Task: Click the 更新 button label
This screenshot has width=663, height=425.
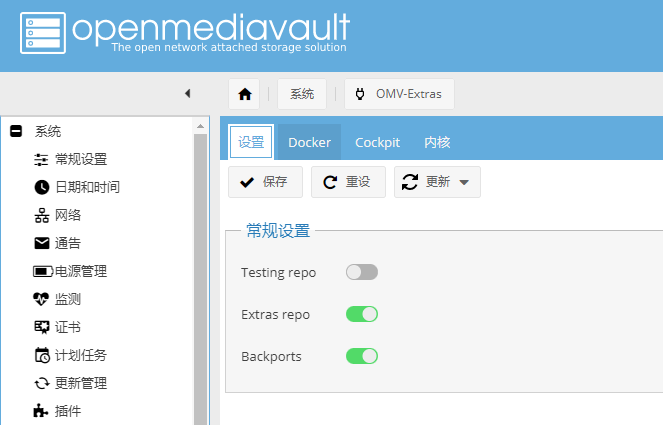Action: click(438, 182)
